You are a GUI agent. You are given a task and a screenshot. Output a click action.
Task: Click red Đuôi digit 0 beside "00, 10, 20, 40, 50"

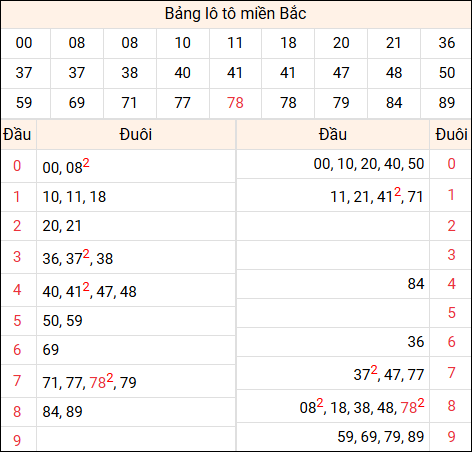(451, 164)
